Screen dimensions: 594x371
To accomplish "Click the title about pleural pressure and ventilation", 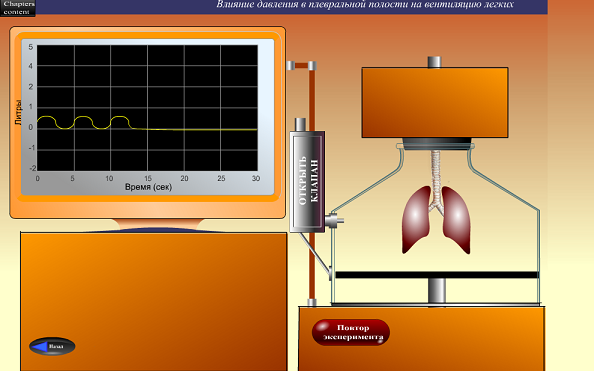I will [x=365, y=5].
